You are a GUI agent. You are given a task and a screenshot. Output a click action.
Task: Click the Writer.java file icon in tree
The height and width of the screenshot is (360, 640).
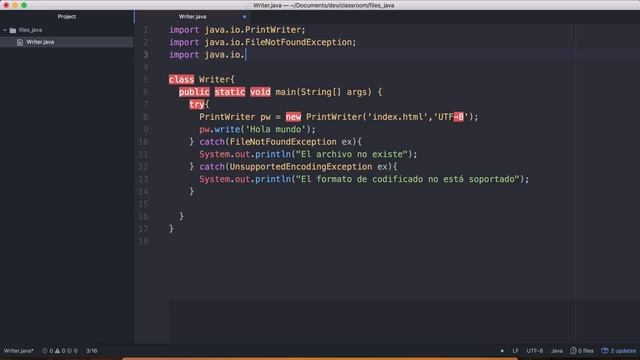20,42
